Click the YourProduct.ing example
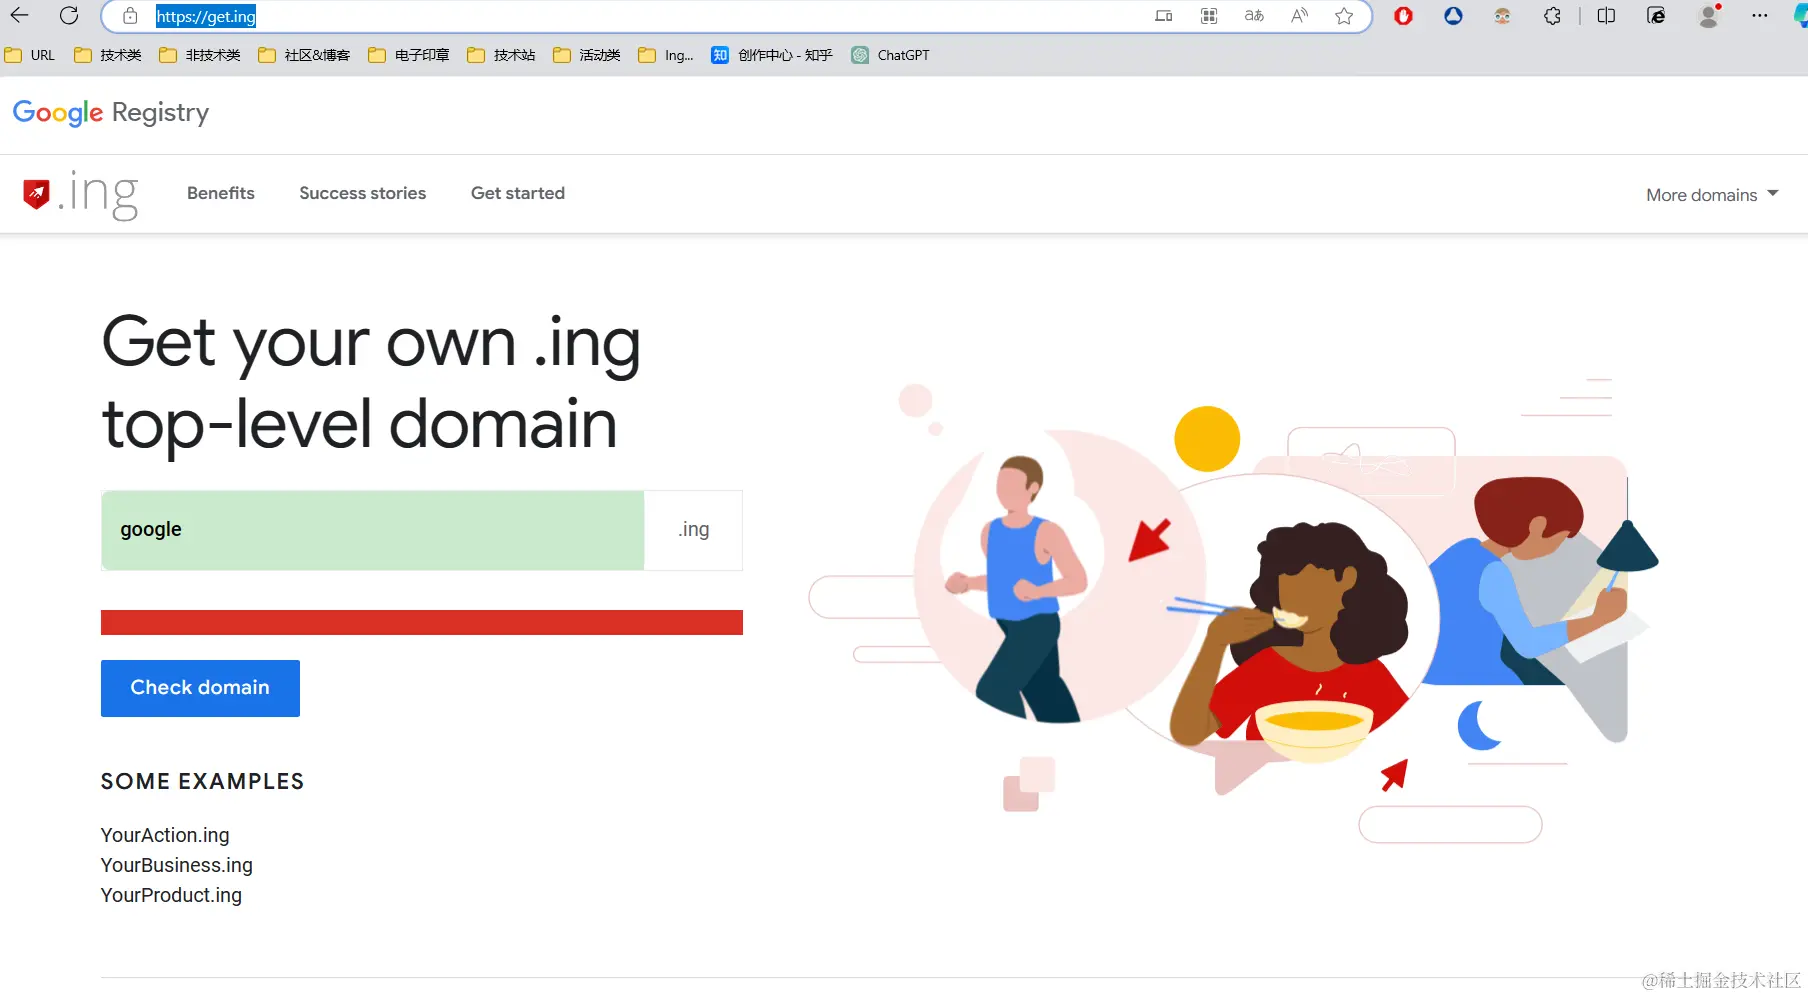 pyautogui.click(x=171, y=895)
